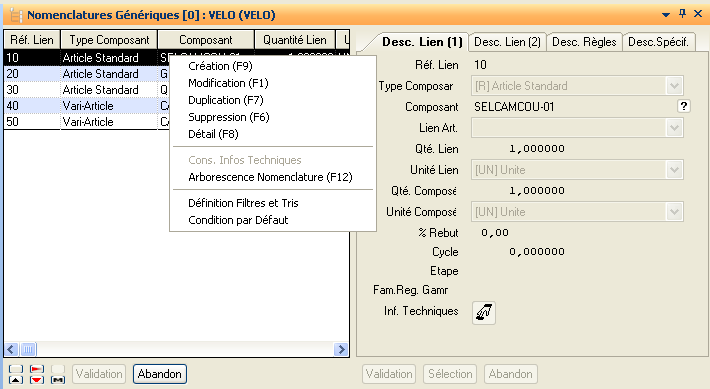710x389 pixels.
Task: Expand the Lien Art. dropdown
Action: (x=674, y=128)
